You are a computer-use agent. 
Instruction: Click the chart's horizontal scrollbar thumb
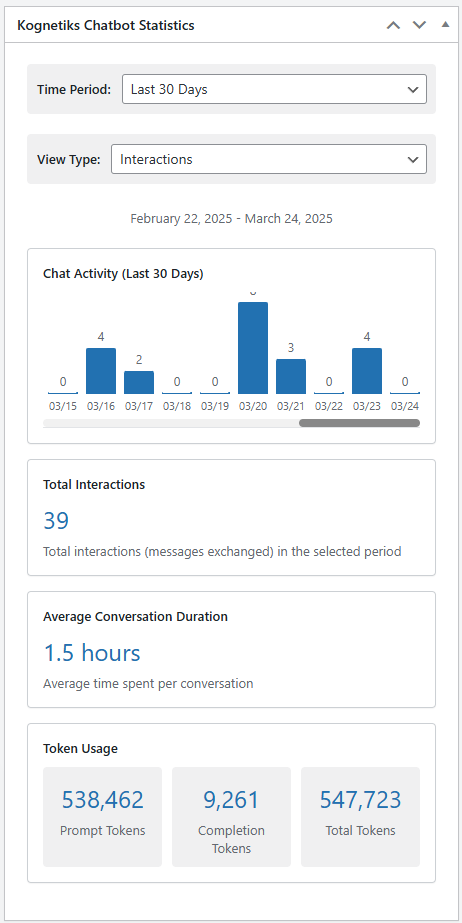tap(359, 423)
